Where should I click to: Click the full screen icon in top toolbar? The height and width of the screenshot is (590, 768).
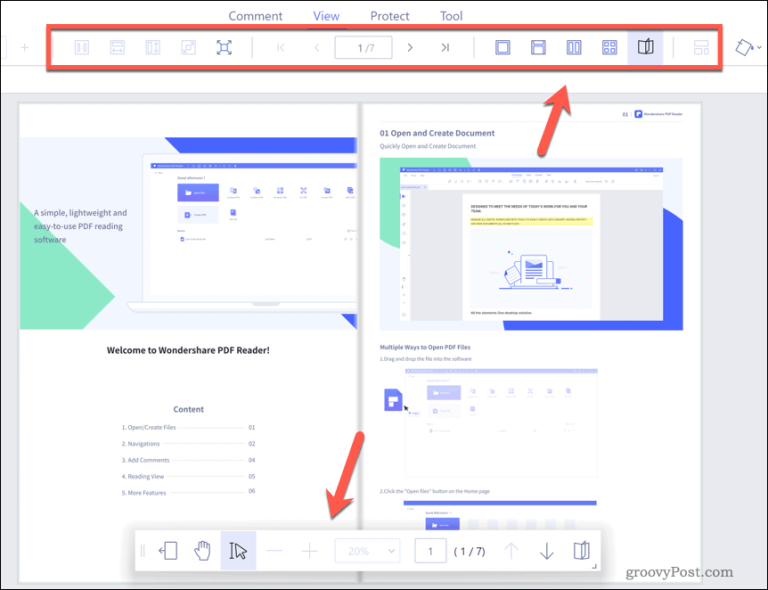coord(224,47)
